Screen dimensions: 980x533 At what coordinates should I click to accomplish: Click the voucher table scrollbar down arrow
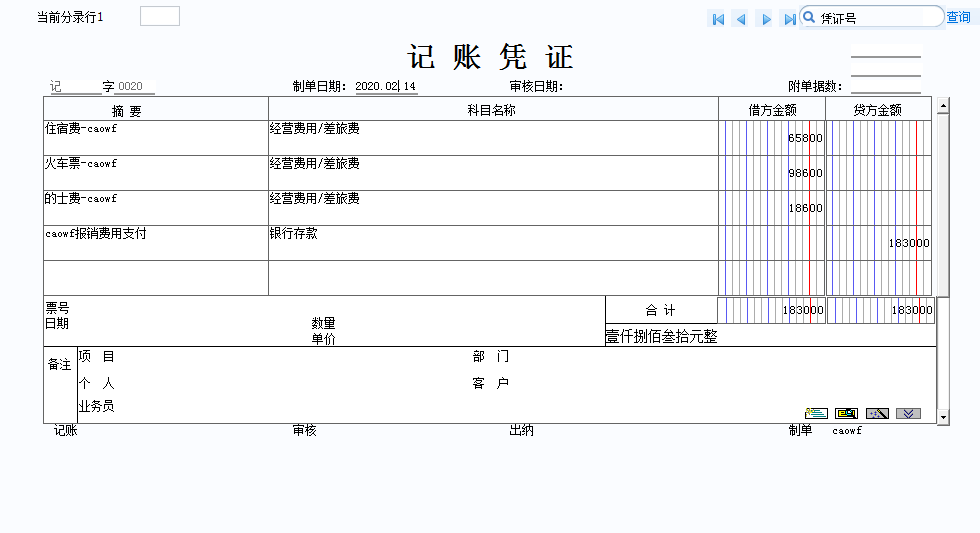943,417
